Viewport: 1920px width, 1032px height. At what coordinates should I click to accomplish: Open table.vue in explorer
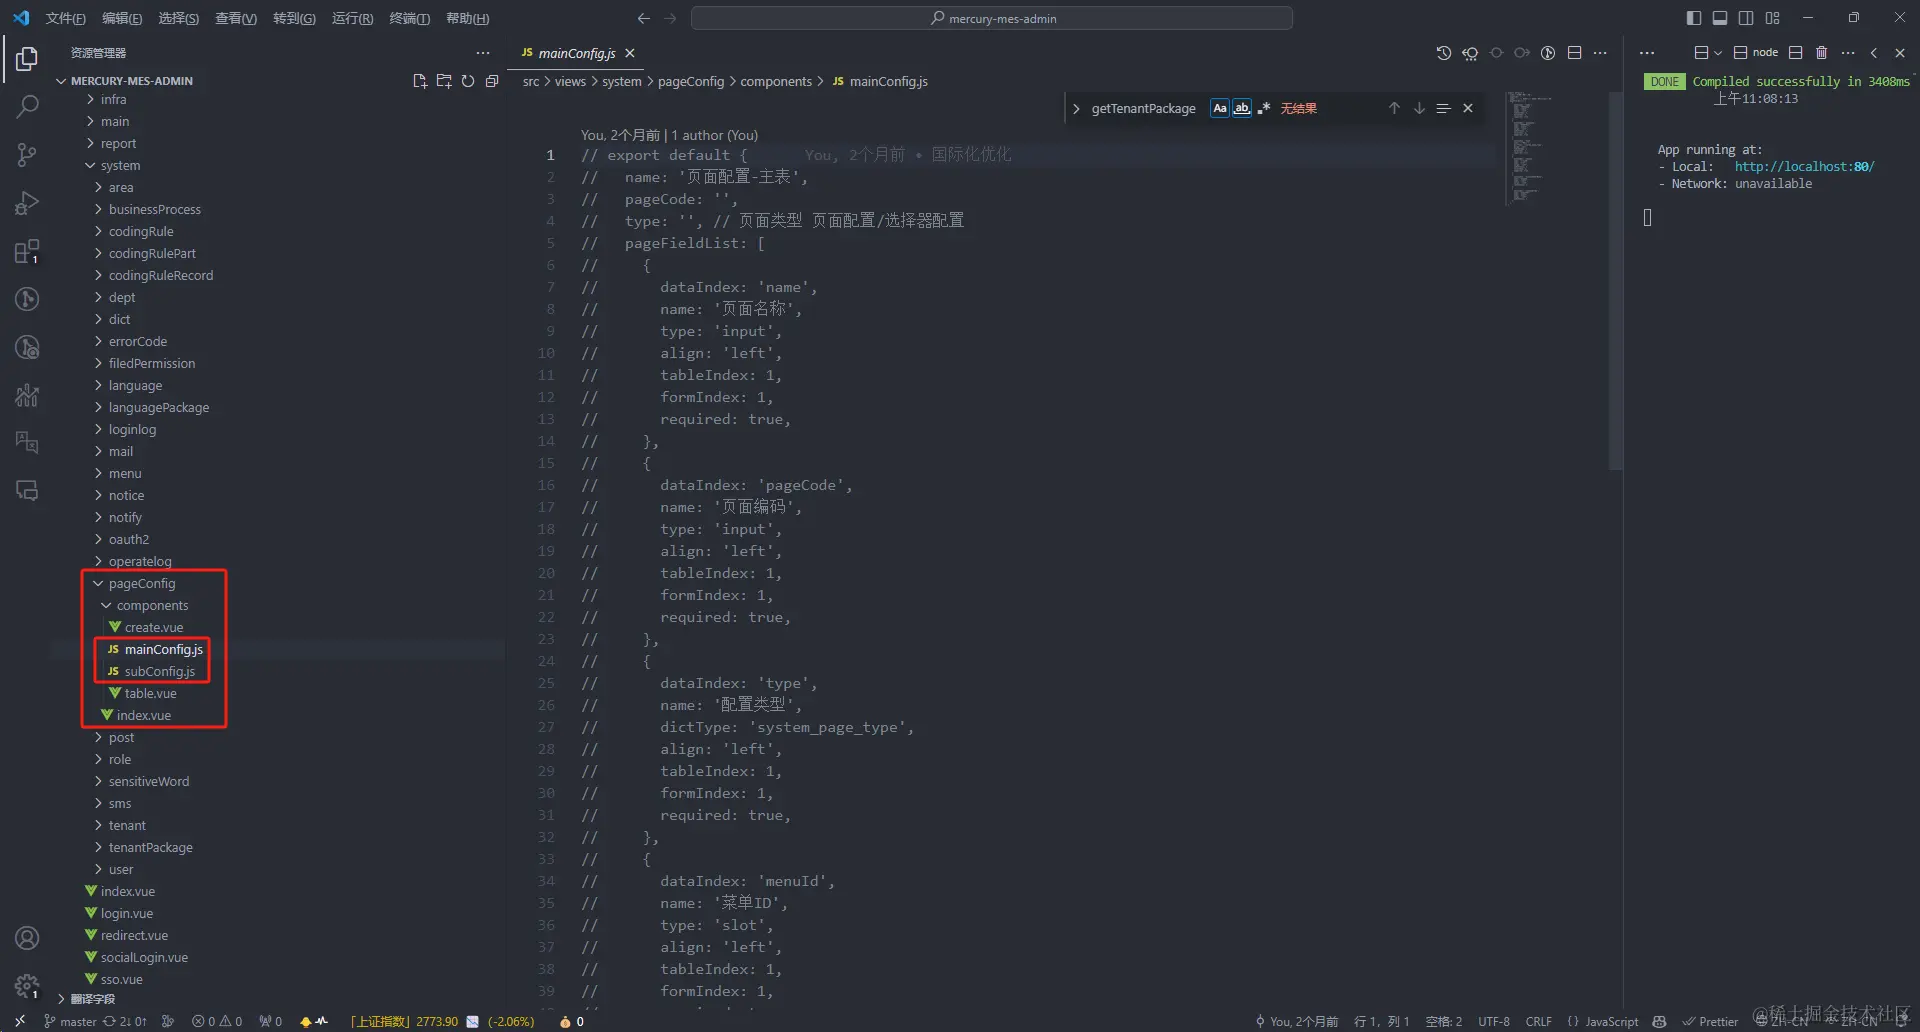click(150, 693)
